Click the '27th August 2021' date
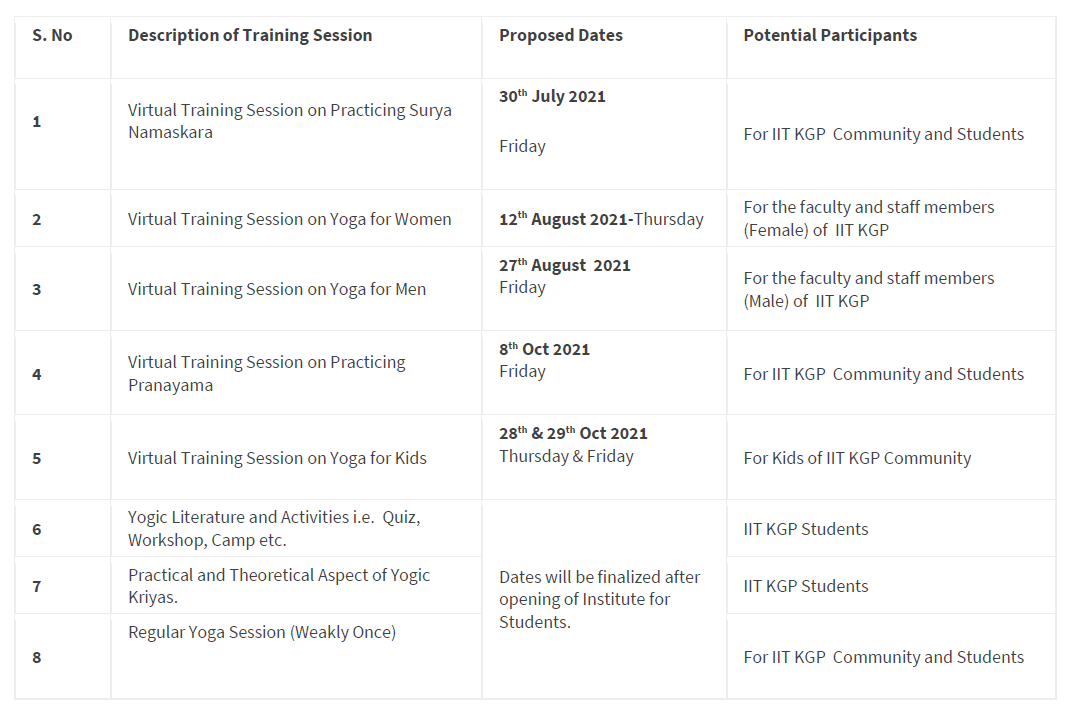Image resolution: width=1067 pixels, height=719 pixels. pyautogui.click(x=565, y=265)
